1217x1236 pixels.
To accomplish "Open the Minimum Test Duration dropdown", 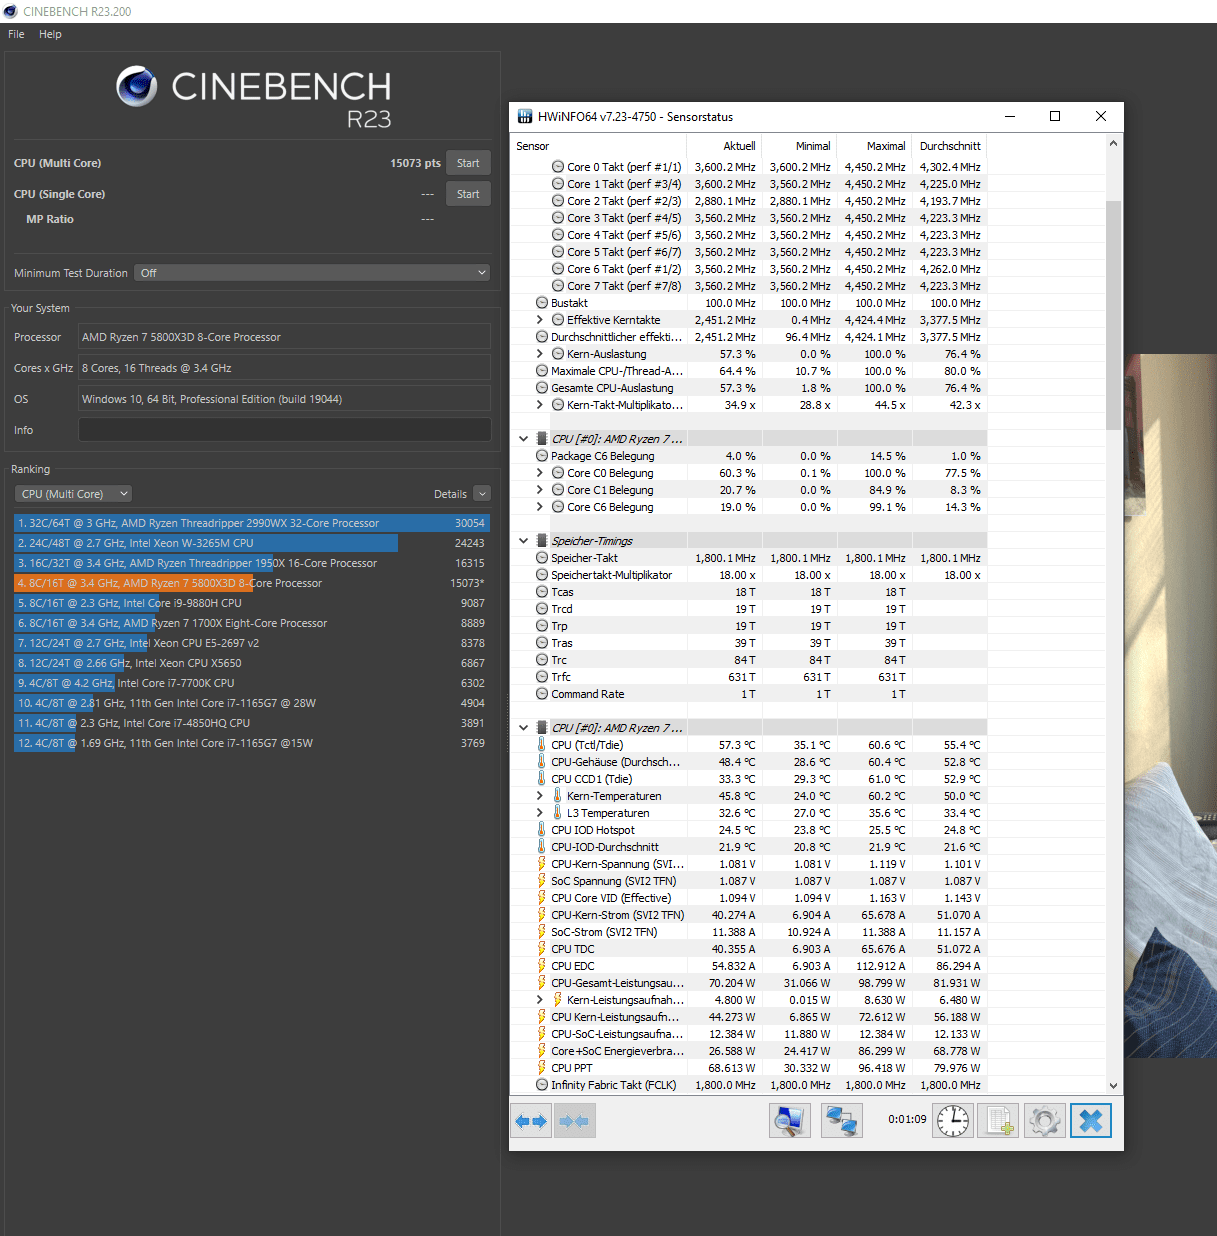I will (x=312, y=273).
